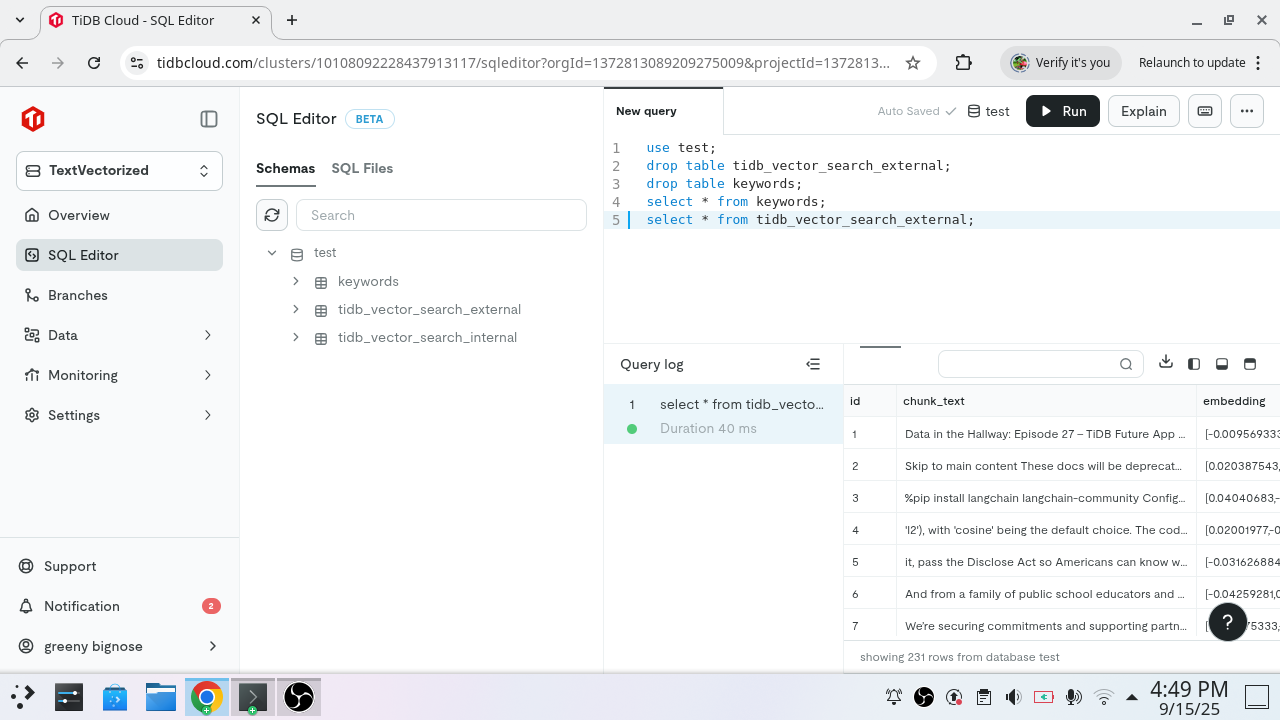Open the volume tray icon
This screenshot has width=1280, height=720.
coord(1013,697)
